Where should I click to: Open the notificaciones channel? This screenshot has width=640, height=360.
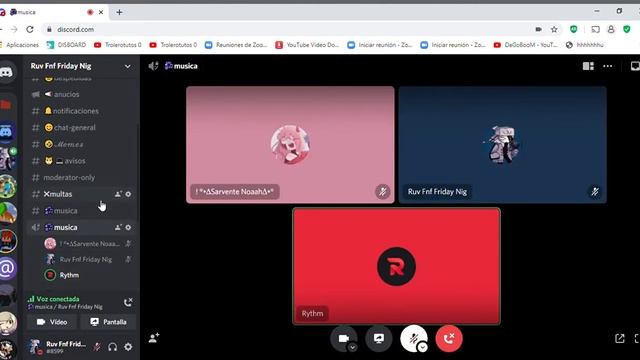81,111
